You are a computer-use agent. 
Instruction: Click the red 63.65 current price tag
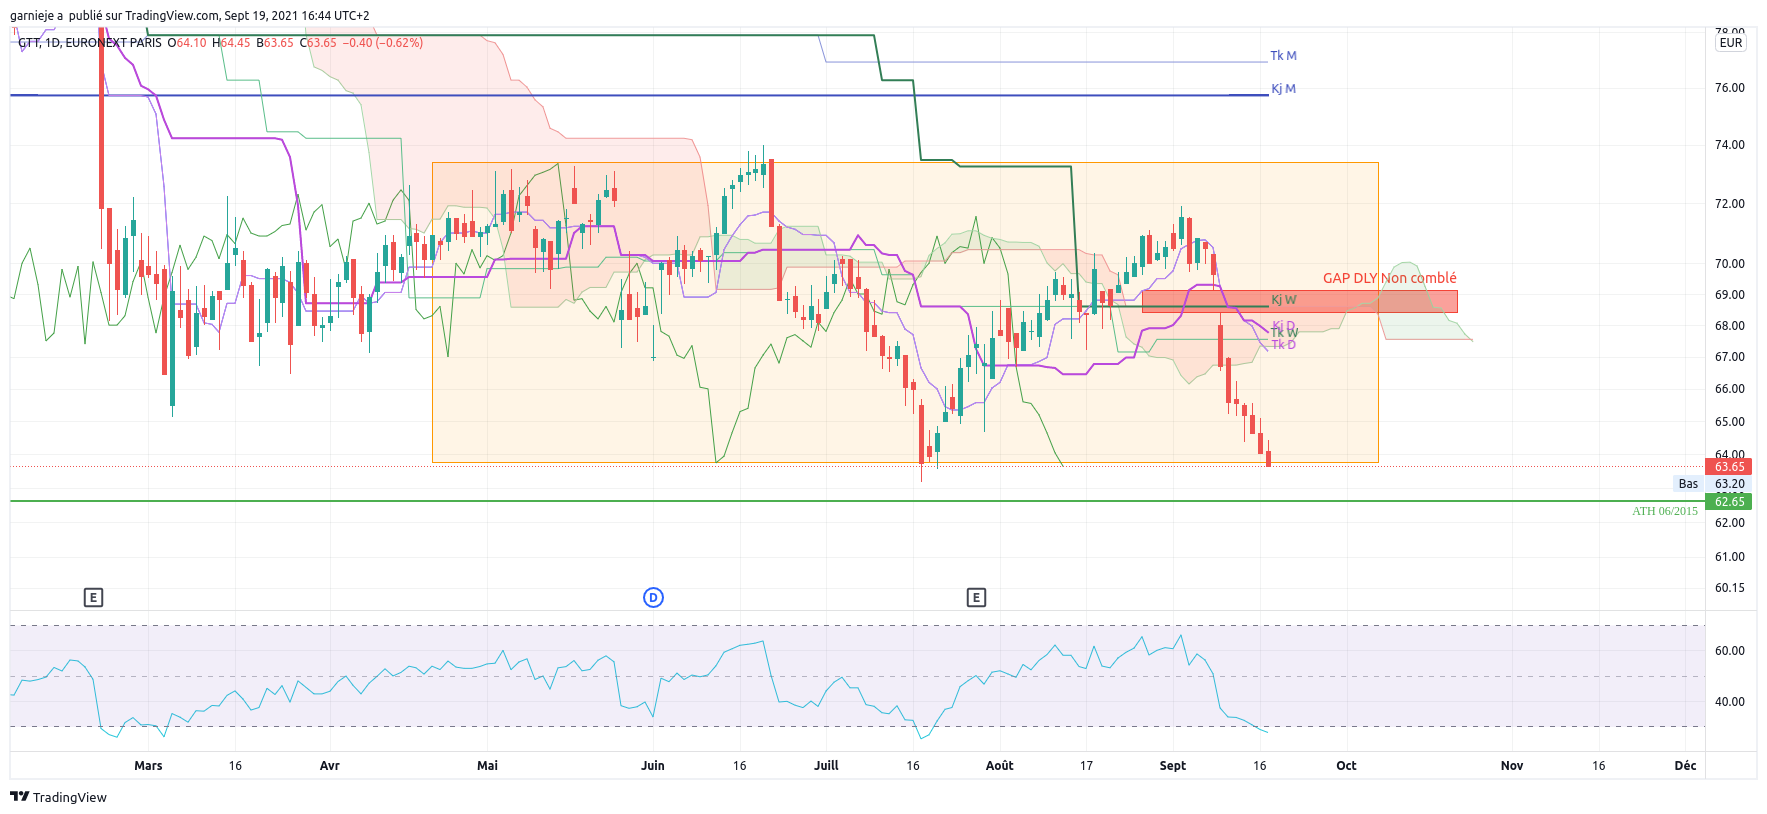pos(1730,467)
